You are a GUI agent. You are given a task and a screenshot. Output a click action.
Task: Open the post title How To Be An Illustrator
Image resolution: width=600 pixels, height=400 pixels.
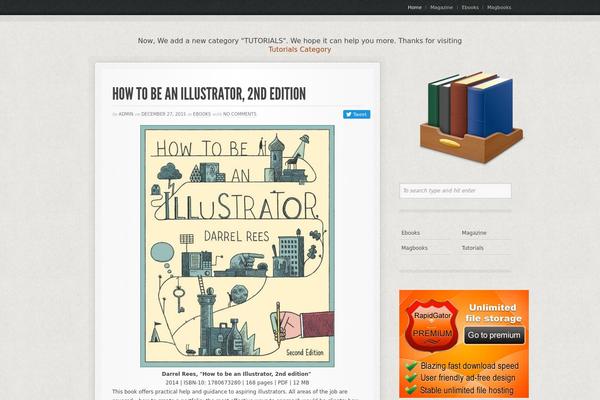pyautogui.click(x=209, y=94)
